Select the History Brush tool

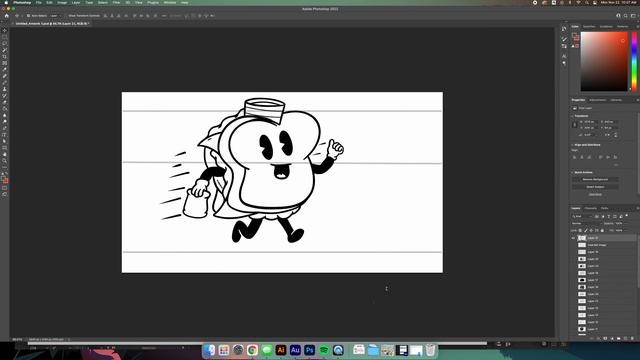tap(4, 96)
